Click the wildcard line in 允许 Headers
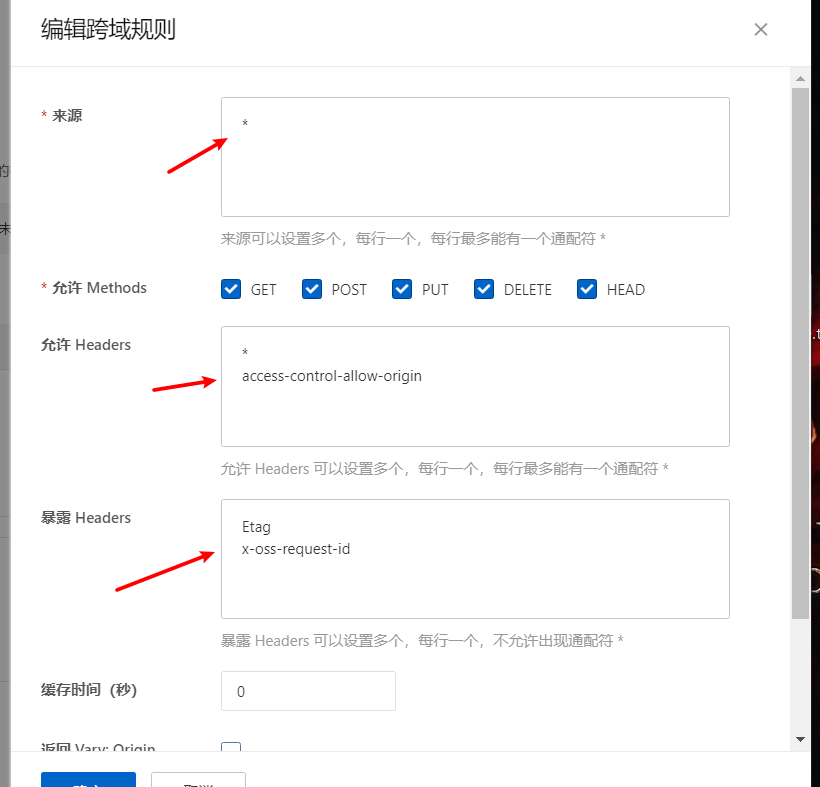Image resolution: width=820 pixels, height=787 pixels. click(245, 353)
